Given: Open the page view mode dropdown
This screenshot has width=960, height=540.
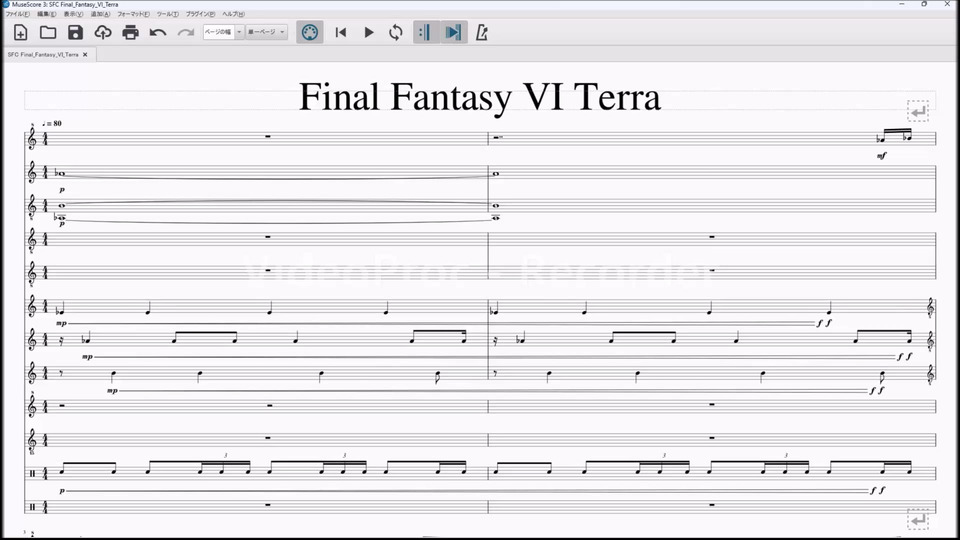Looking at the screenshot, I should [x=266, y=32].
